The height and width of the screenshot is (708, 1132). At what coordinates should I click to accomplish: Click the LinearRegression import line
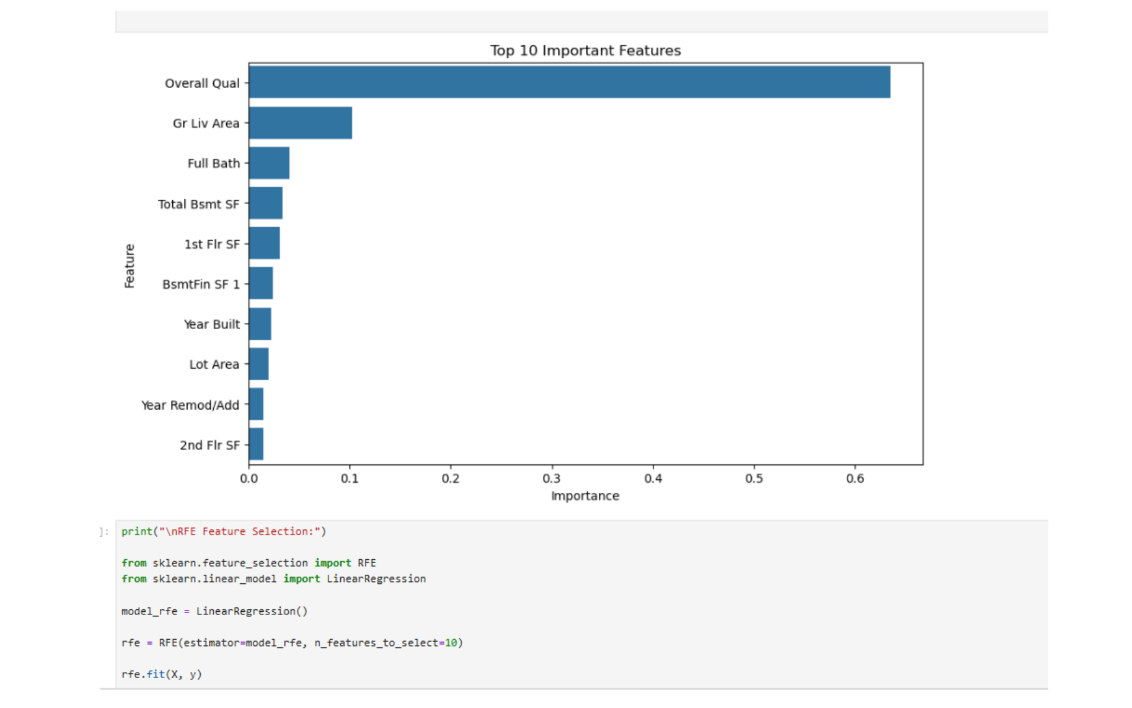[274, 579]
